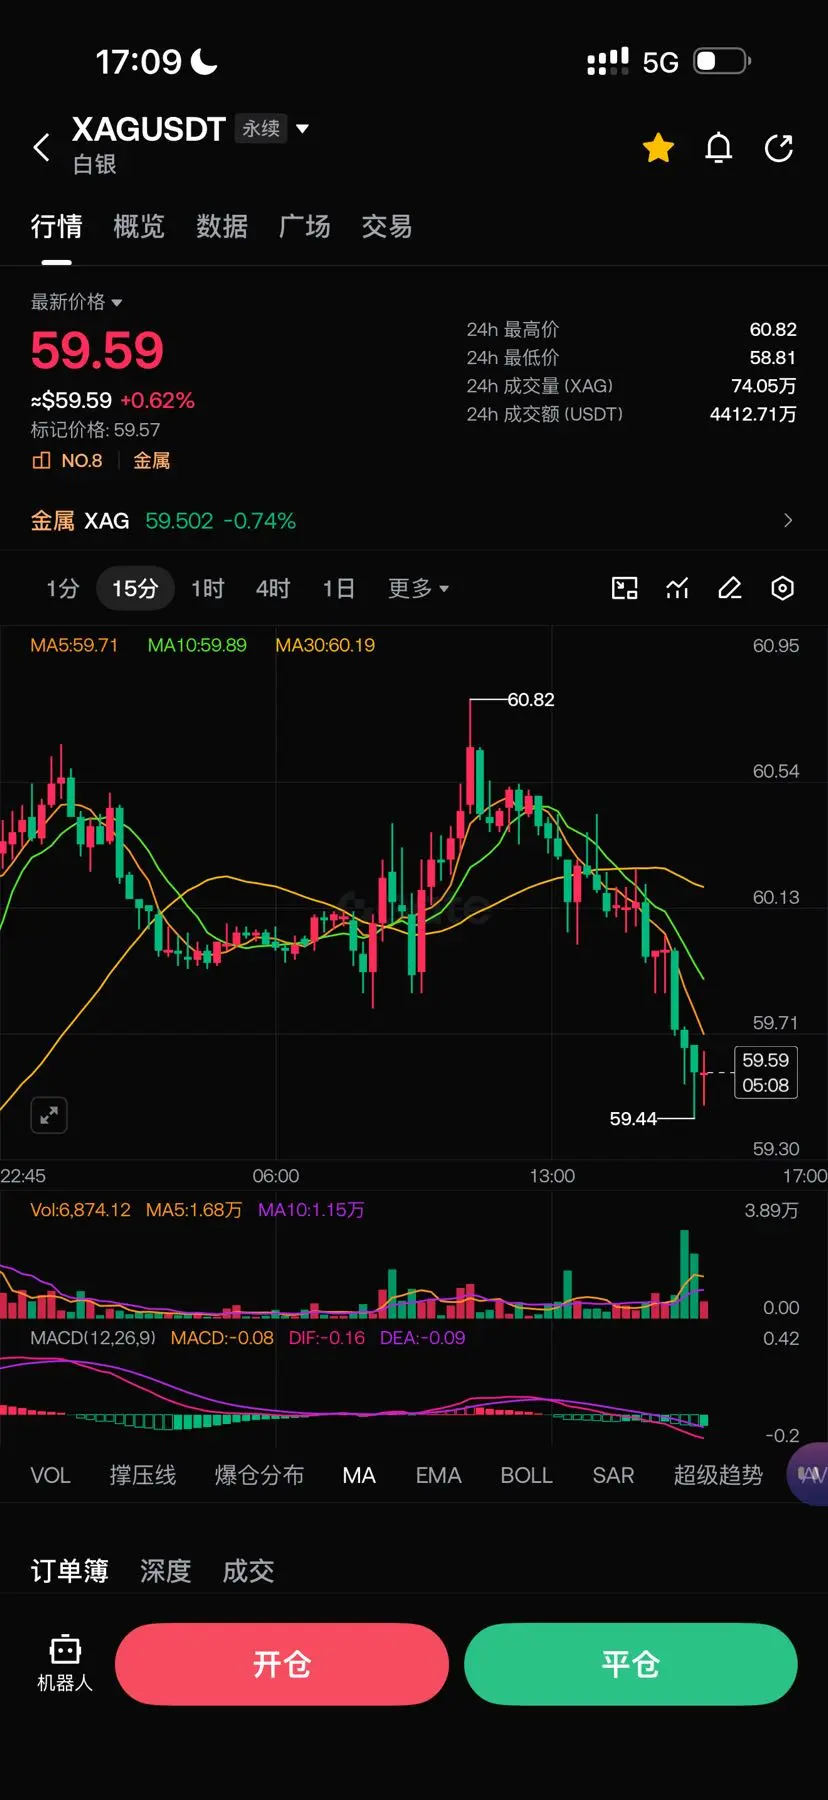Select the 1时 timeframe
Image resolution: width=828 pixels, height=1800 pixels.
point(208,588)
